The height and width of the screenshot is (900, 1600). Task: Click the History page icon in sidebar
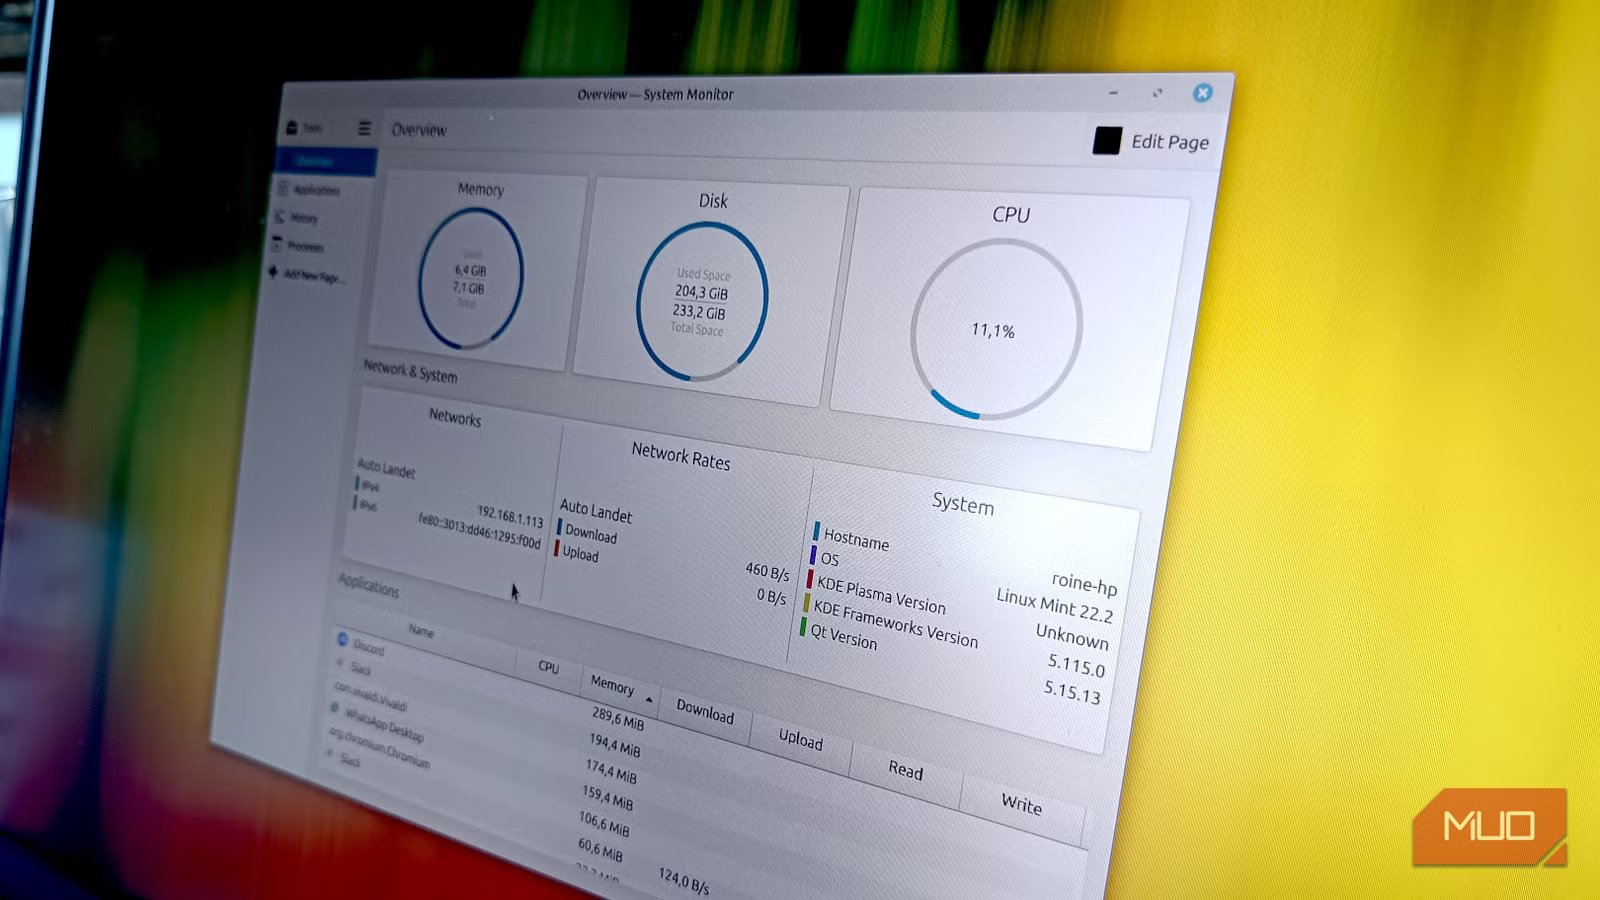(280, 216)
